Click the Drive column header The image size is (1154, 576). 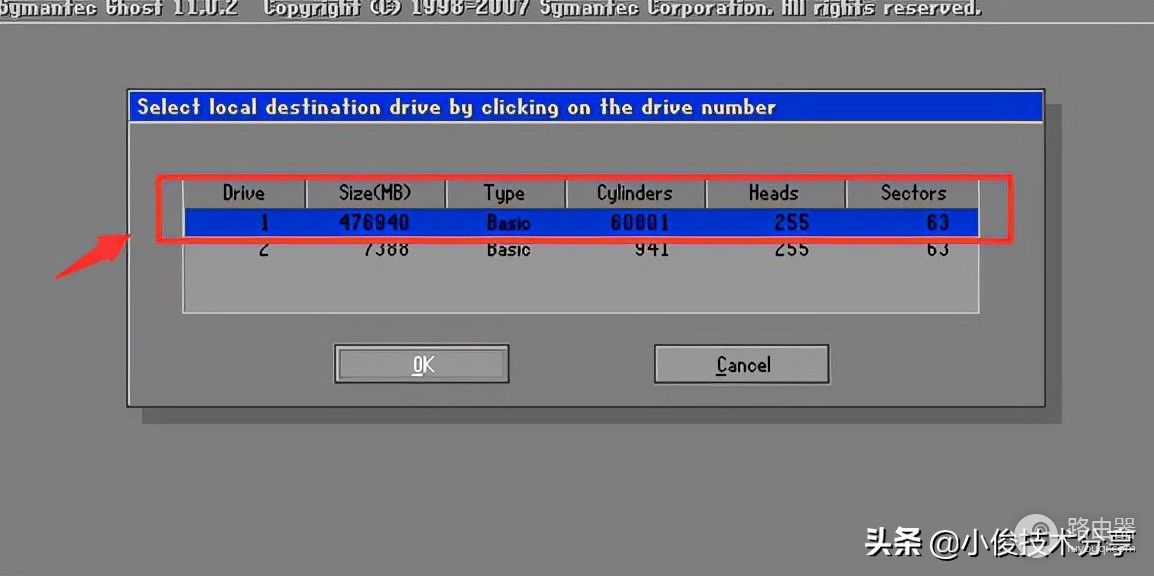(x=244, y=193)
